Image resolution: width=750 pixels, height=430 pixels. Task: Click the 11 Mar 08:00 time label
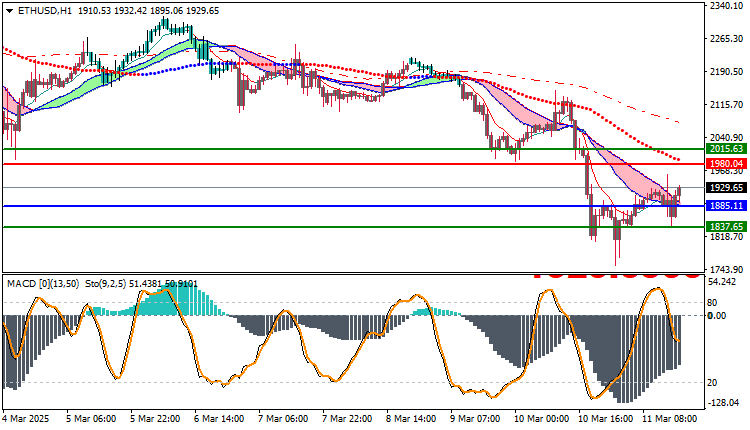[x=669, y=419]
